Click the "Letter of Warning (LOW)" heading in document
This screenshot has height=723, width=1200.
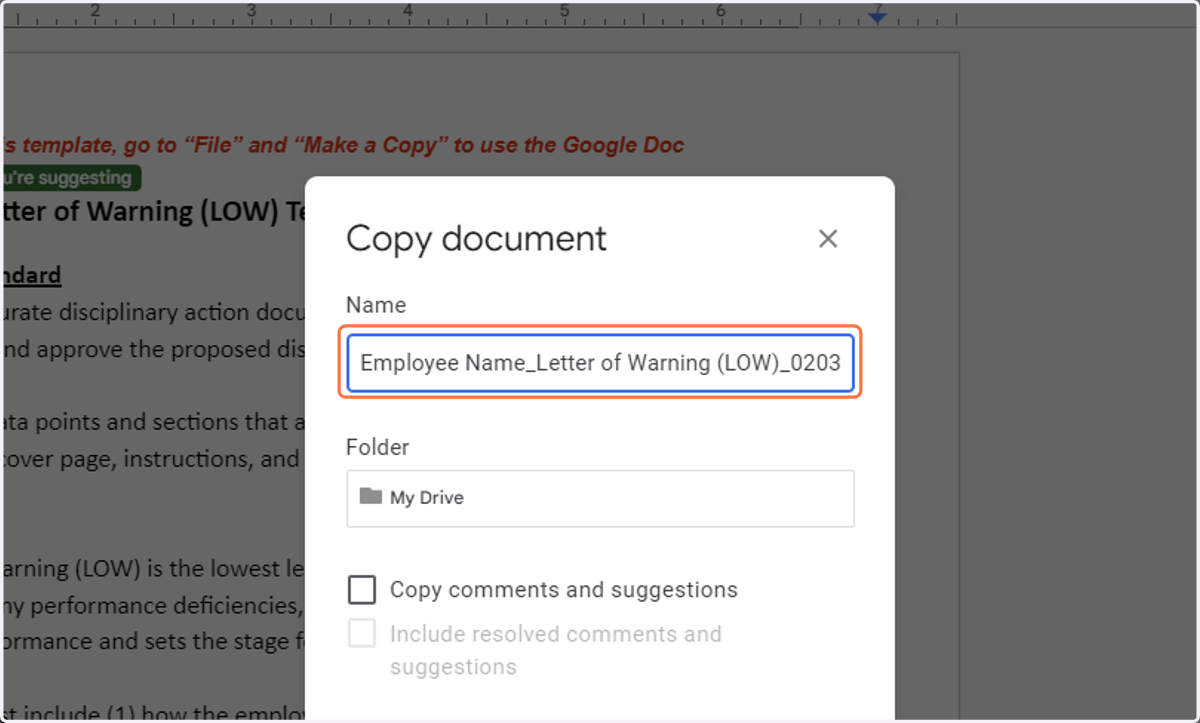coord(153,211)
